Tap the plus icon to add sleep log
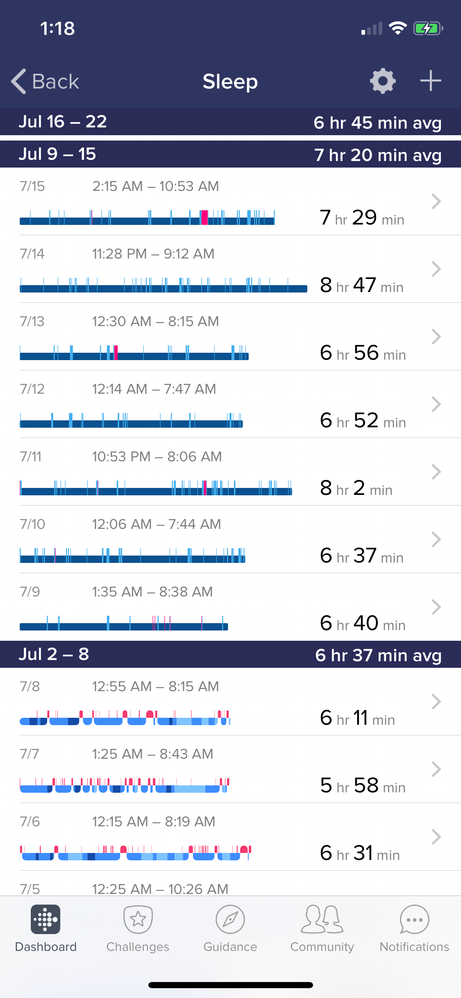 pyautogui.click(x=430, y=81)
